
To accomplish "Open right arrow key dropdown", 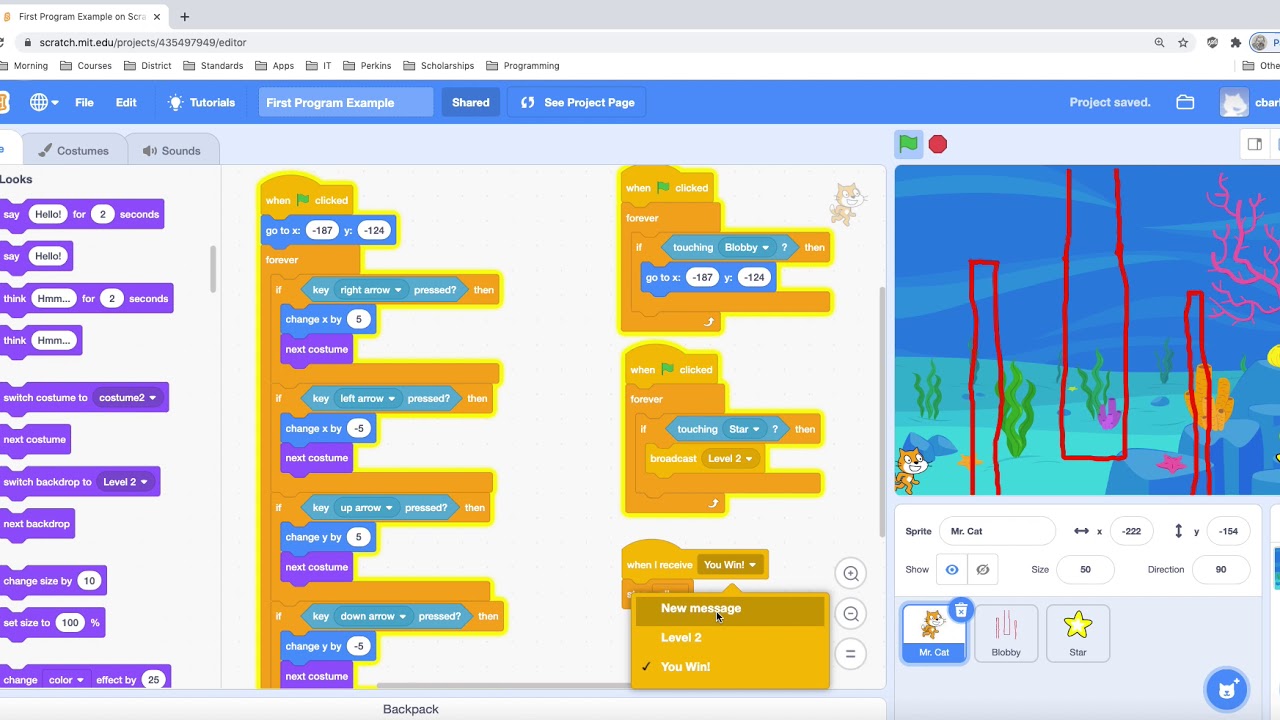I will [x=370, y=290].
